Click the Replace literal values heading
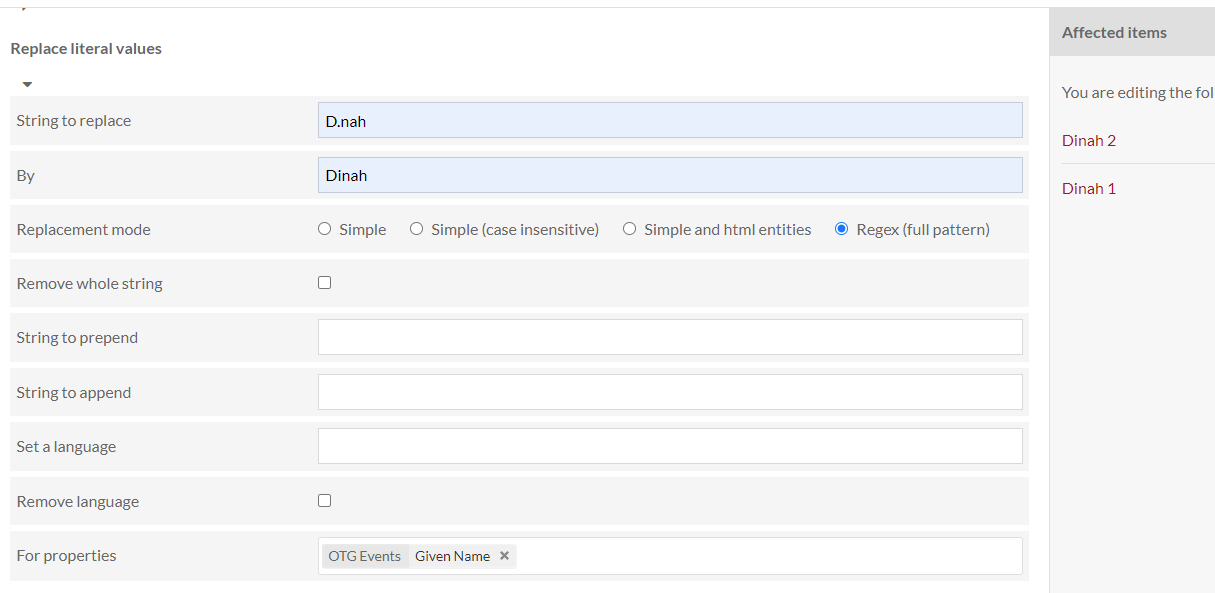The image size is (1215, 593). 86,48
